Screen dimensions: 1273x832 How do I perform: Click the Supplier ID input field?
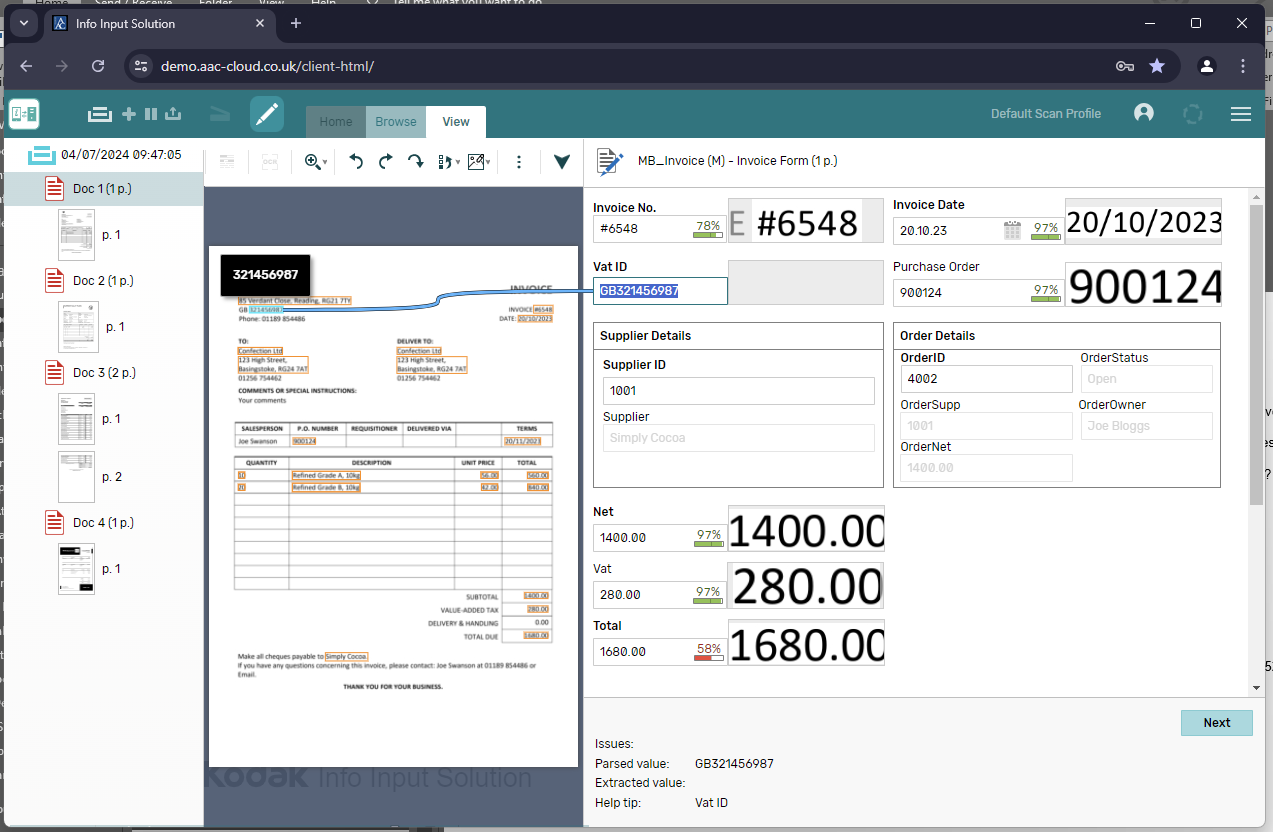(x=738, y=391)
